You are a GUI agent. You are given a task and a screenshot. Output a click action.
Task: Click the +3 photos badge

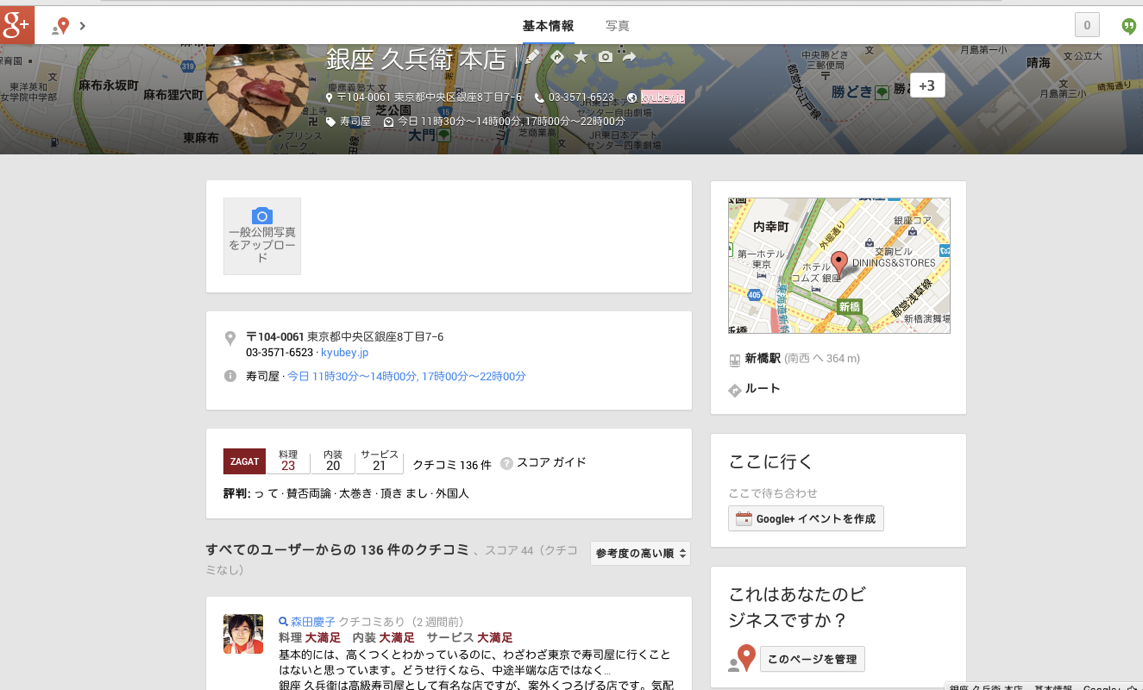tap(927, 86)
